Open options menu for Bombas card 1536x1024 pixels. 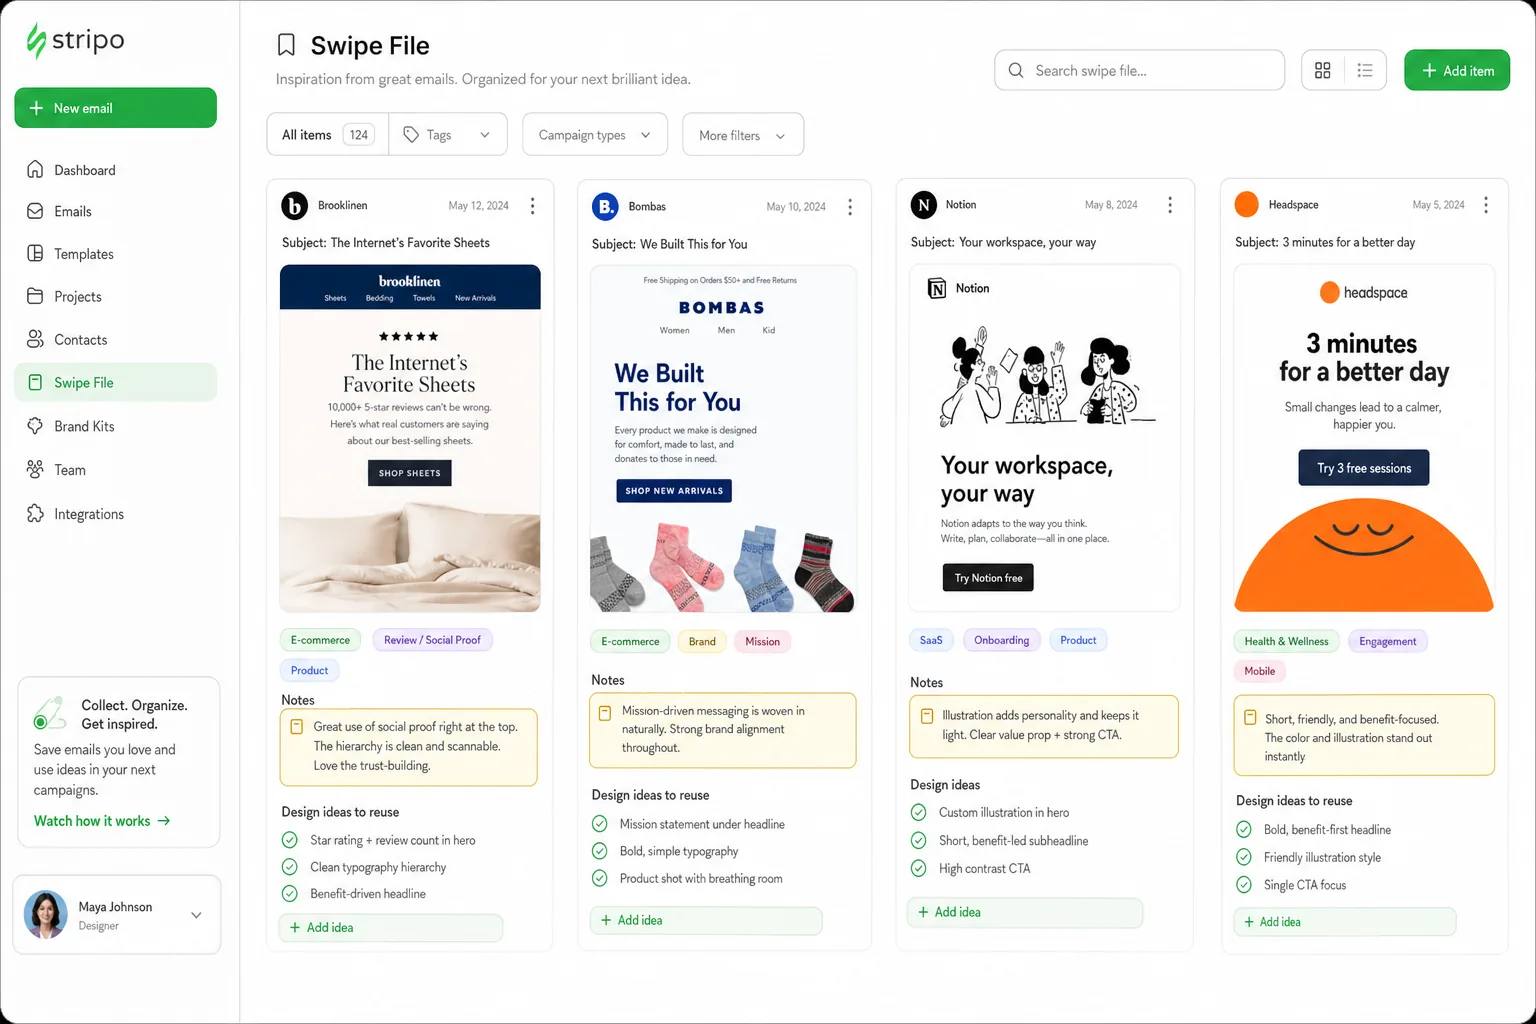coord(850,207)
